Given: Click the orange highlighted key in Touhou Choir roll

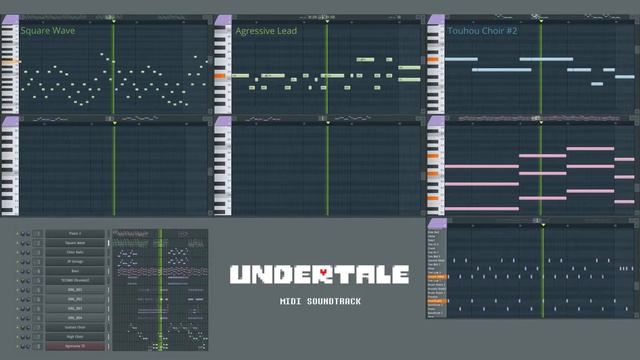Looking at the screenshot, I should (x=433, y=59).
